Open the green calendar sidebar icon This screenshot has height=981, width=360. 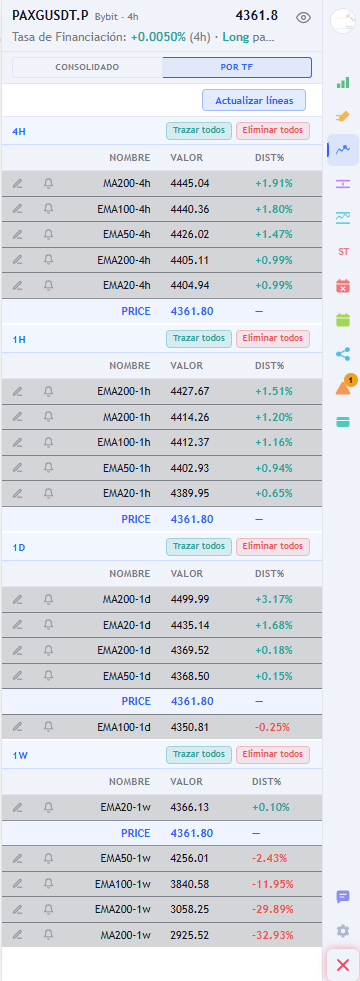click(343, 320)
